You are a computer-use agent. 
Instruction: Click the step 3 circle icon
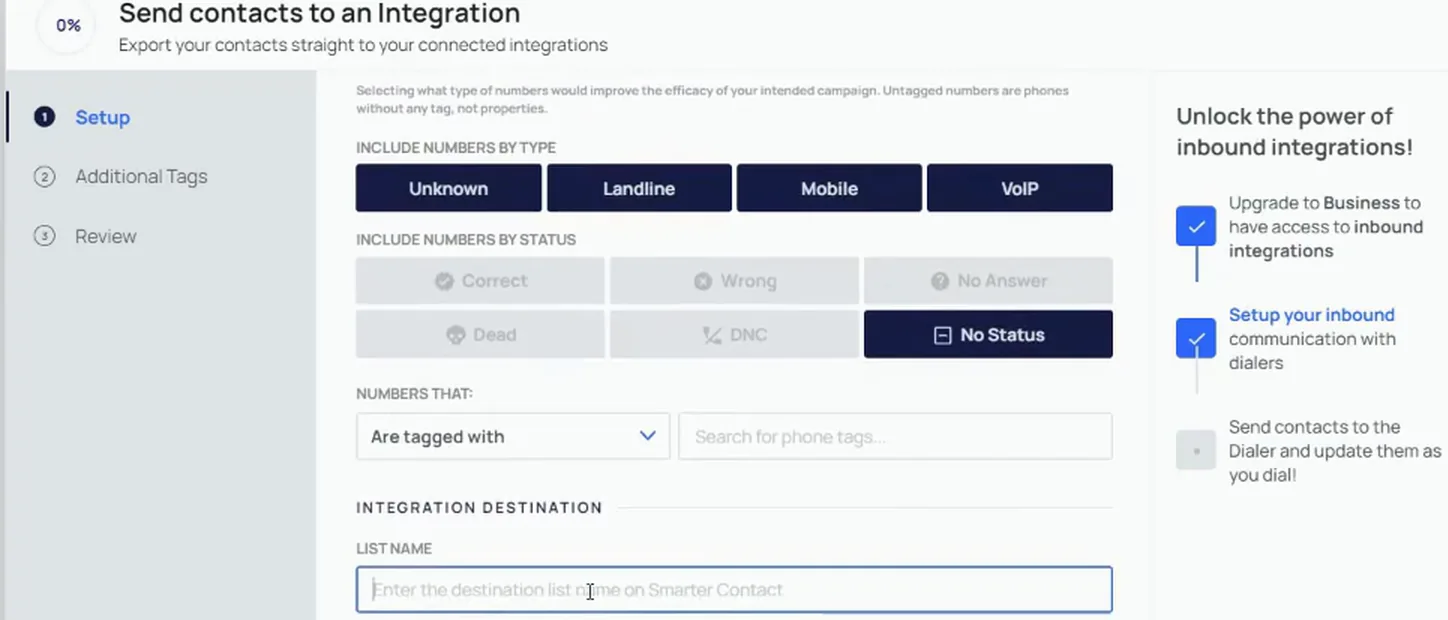pyautogui.click(x=44, y=237)
